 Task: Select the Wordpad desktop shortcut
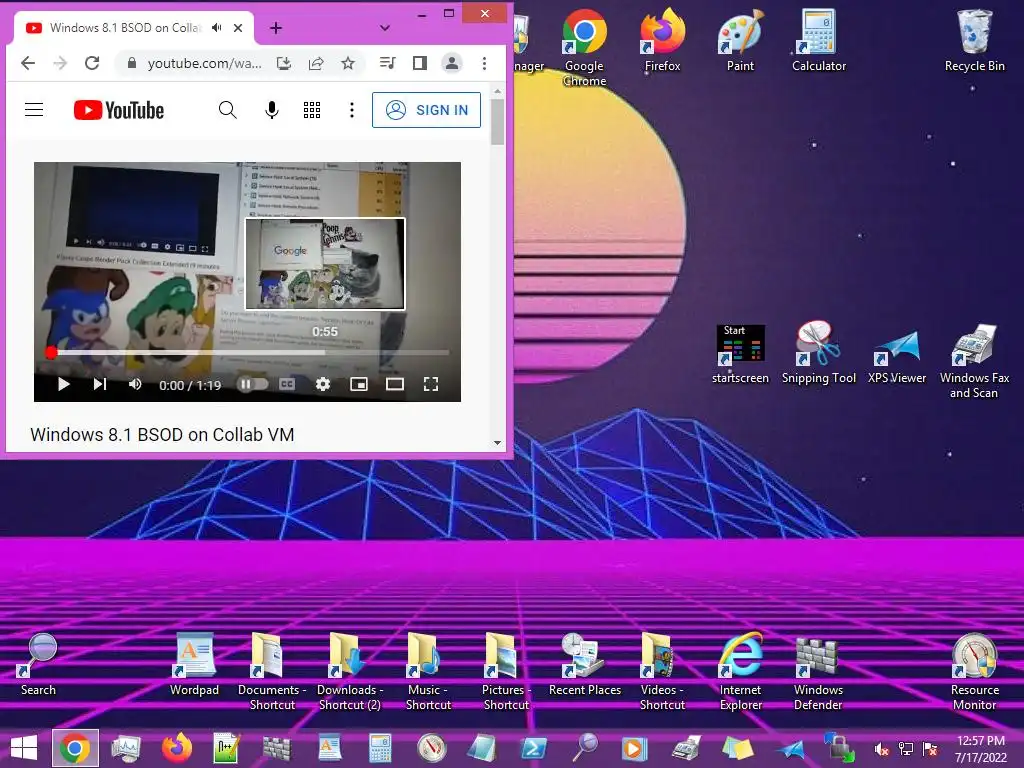[x=194, y=665]
